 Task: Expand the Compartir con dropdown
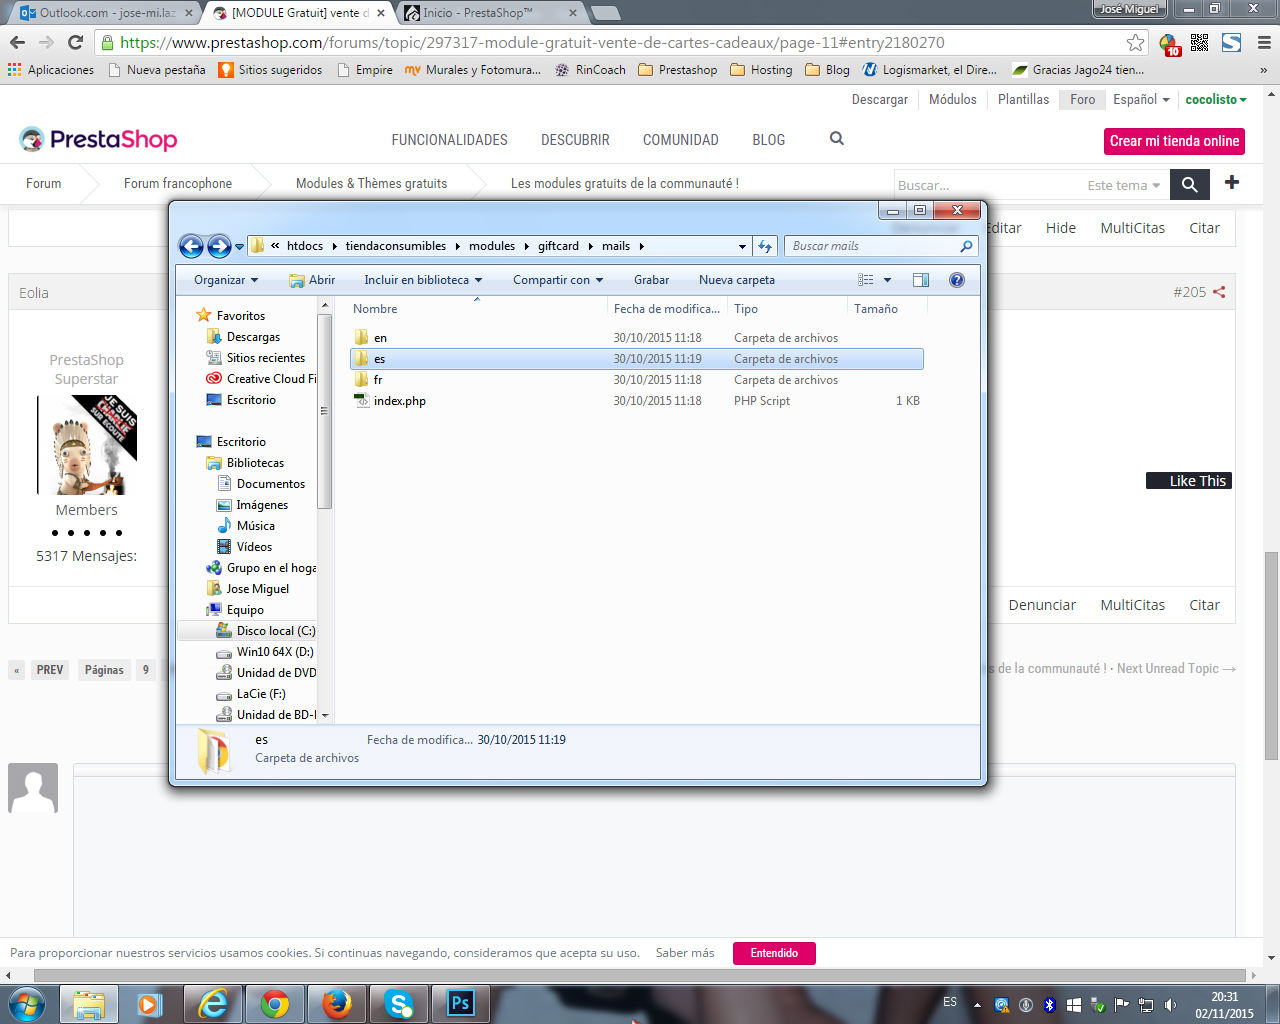[558, 280]
